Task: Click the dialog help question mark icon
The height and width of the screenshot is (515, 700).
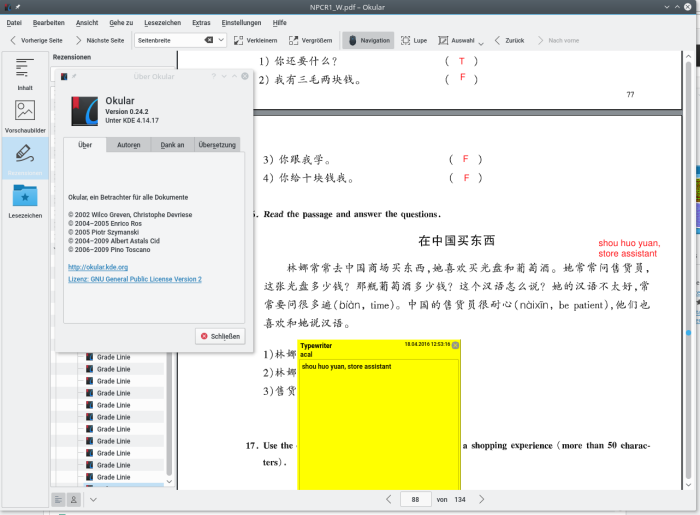Action: tap(213, 76)
